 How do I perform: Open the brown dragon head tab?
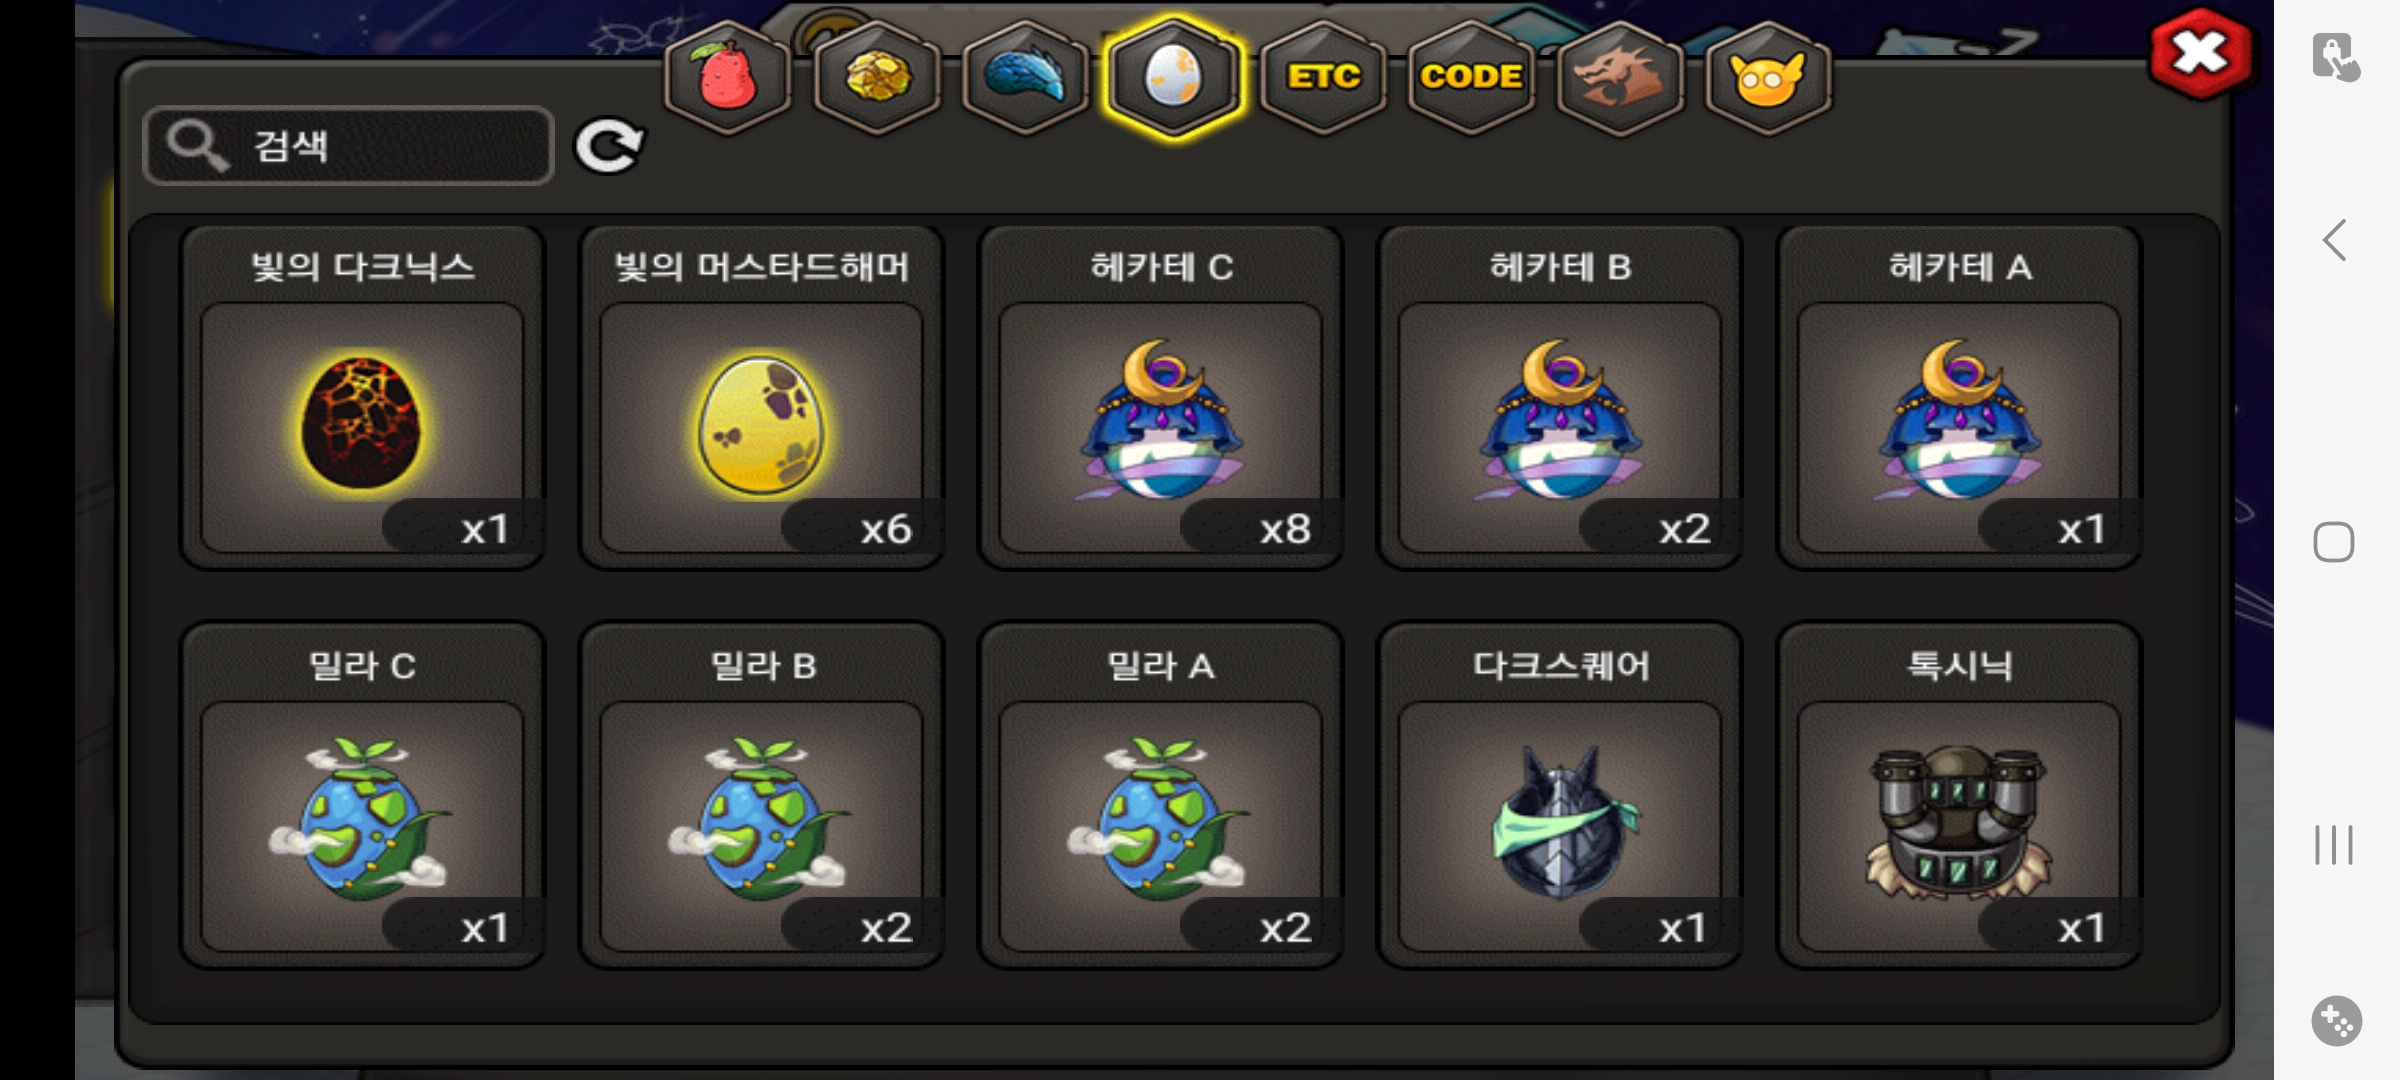(1620, 78)
